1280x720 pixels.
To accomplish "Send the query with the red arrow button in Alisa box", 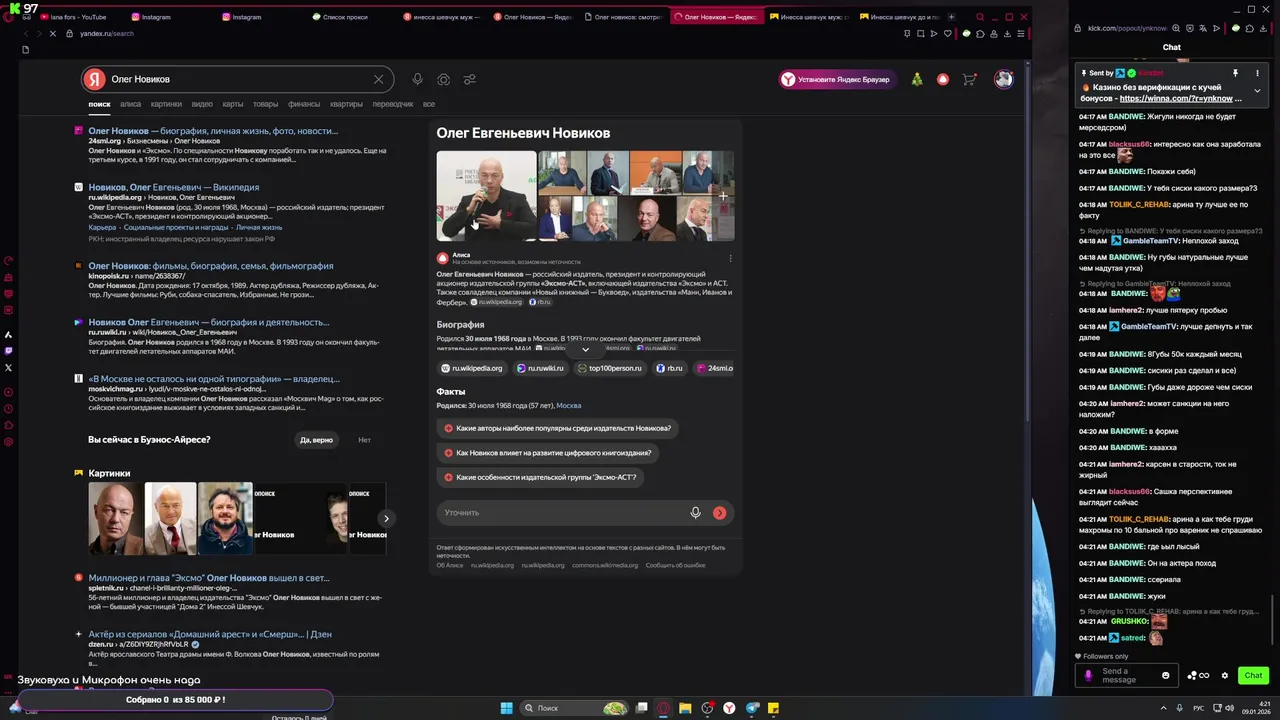I will pos(719,513).
